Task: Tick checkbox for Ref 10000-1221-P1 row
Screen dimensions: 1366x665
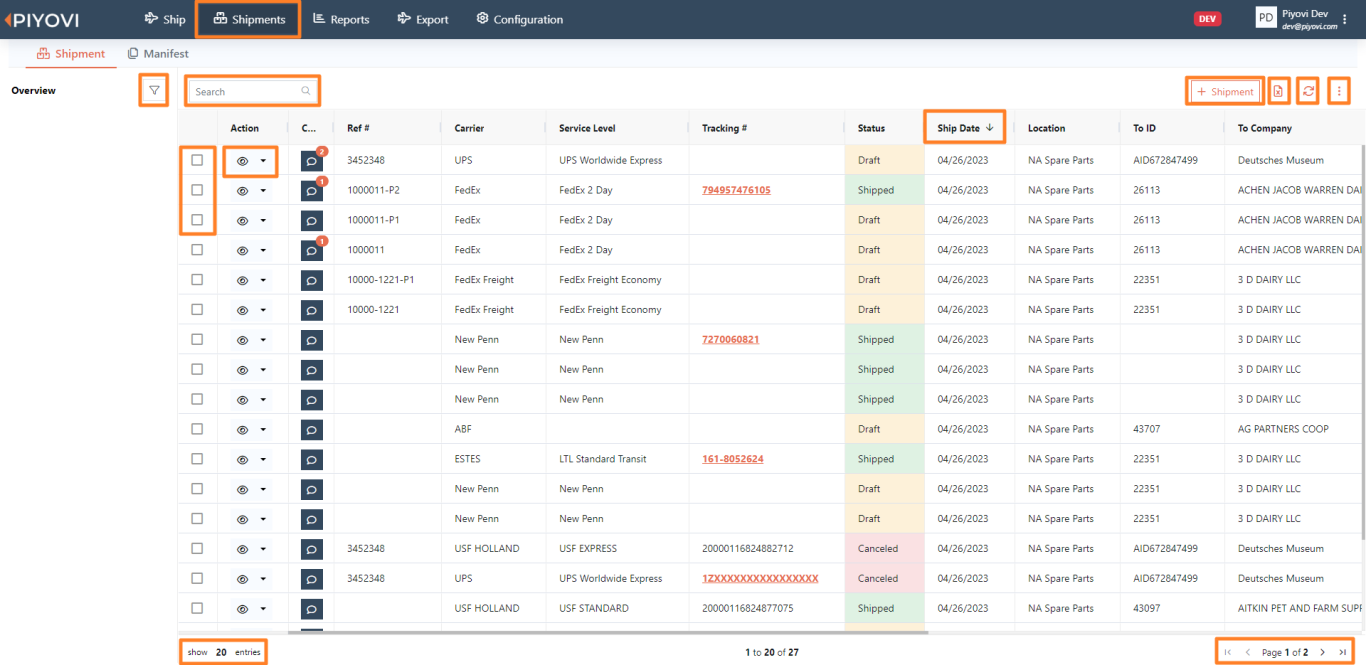Action: click(197, 280)
